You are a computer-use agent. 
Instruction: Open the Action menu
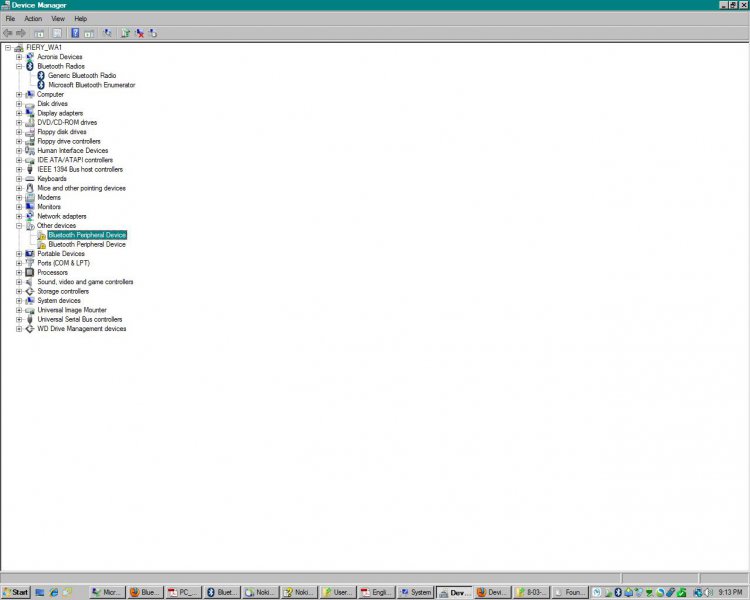33,19
